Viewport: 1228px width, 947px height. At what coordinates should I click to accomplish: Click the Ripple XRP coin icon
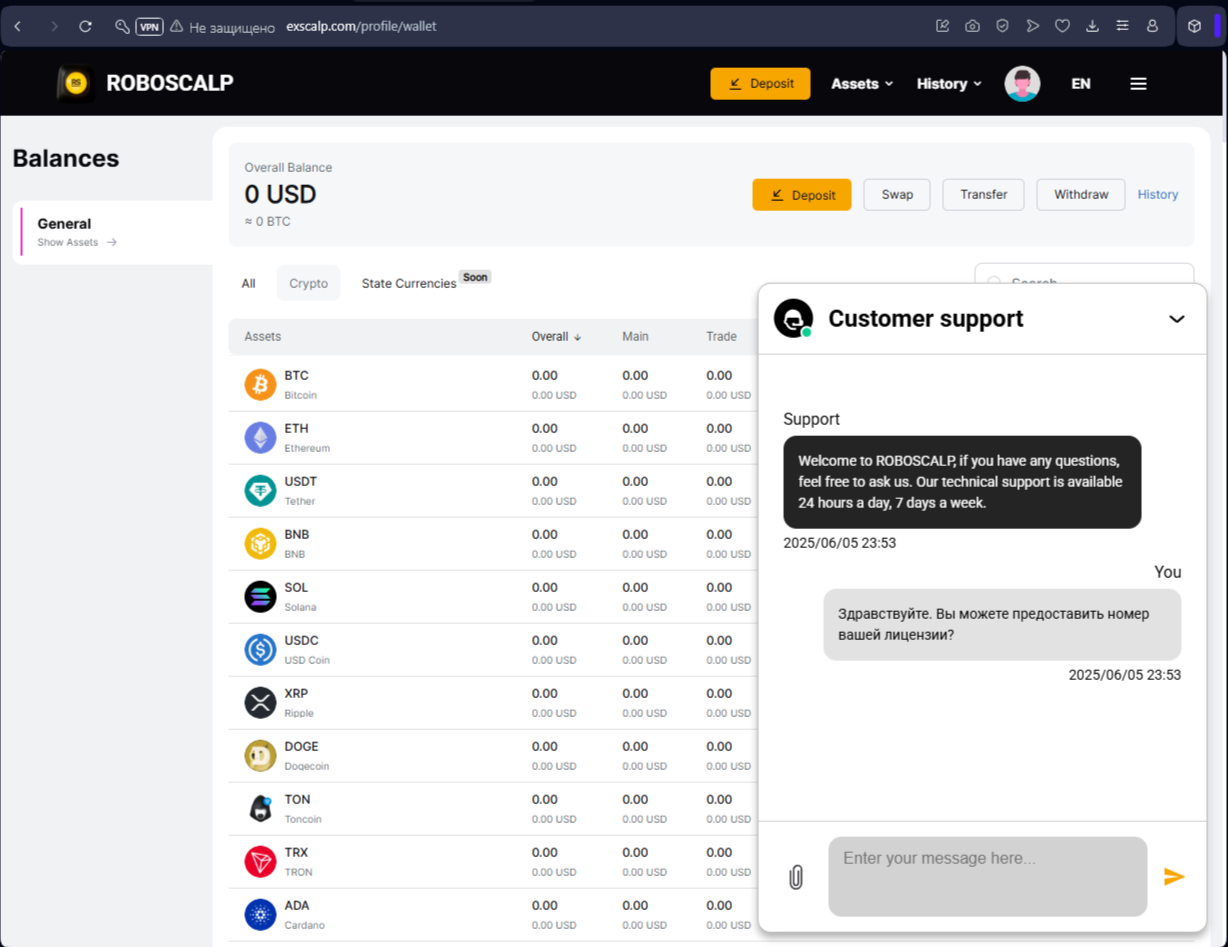tap(260, 702)
